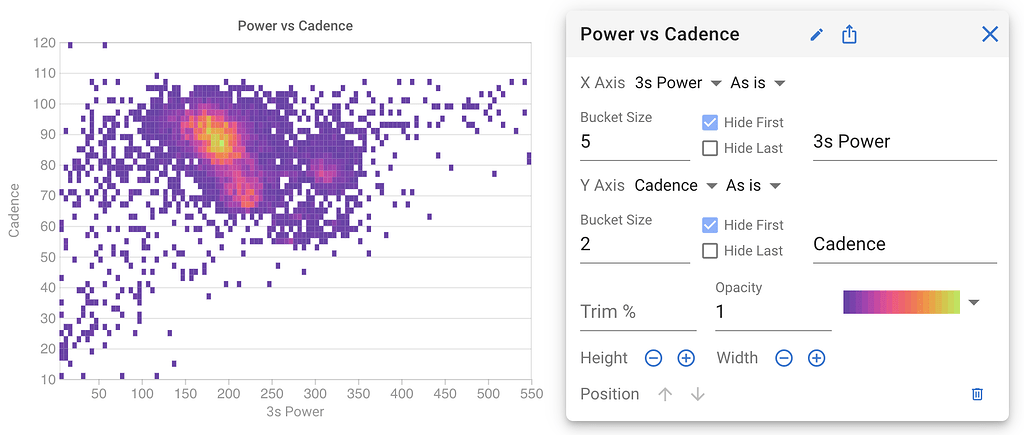Increase chart width with plus icon
This screenshot has height=435, width=1024.
coord(816,358)
